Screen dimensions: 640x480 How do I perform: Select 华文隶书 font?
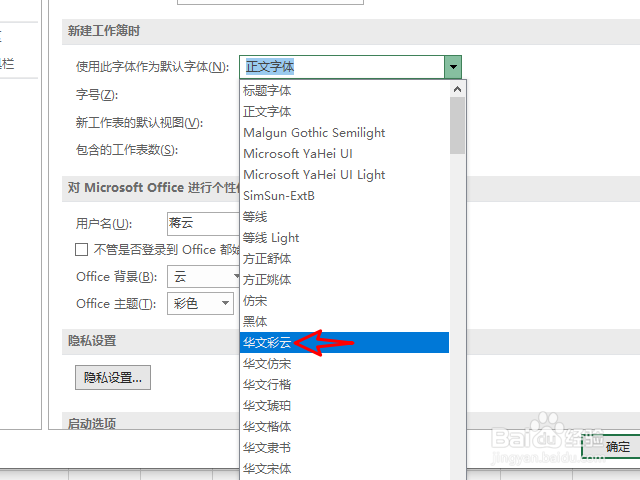click(344, 448)
